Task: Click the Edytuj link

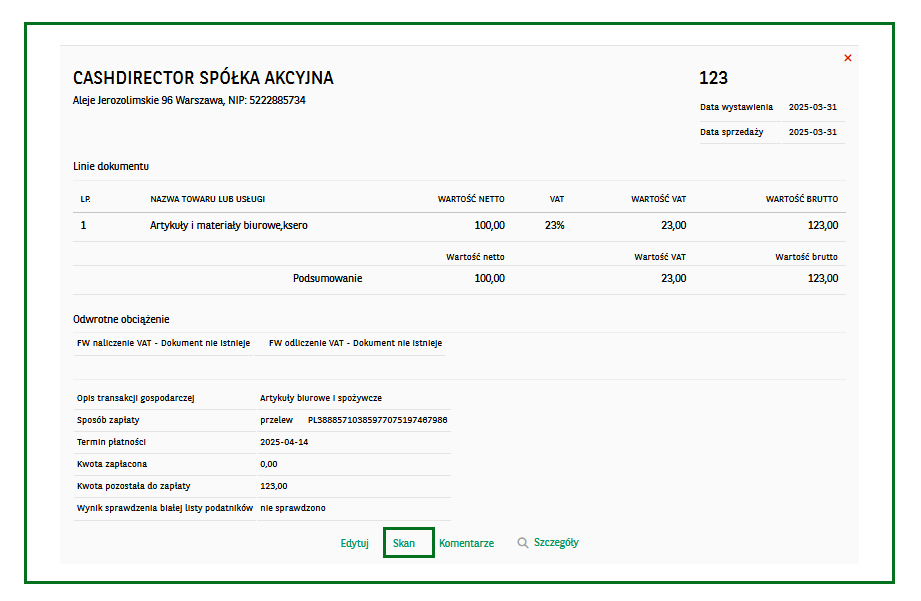Action: pyautogui.click(x=354, y=543)
